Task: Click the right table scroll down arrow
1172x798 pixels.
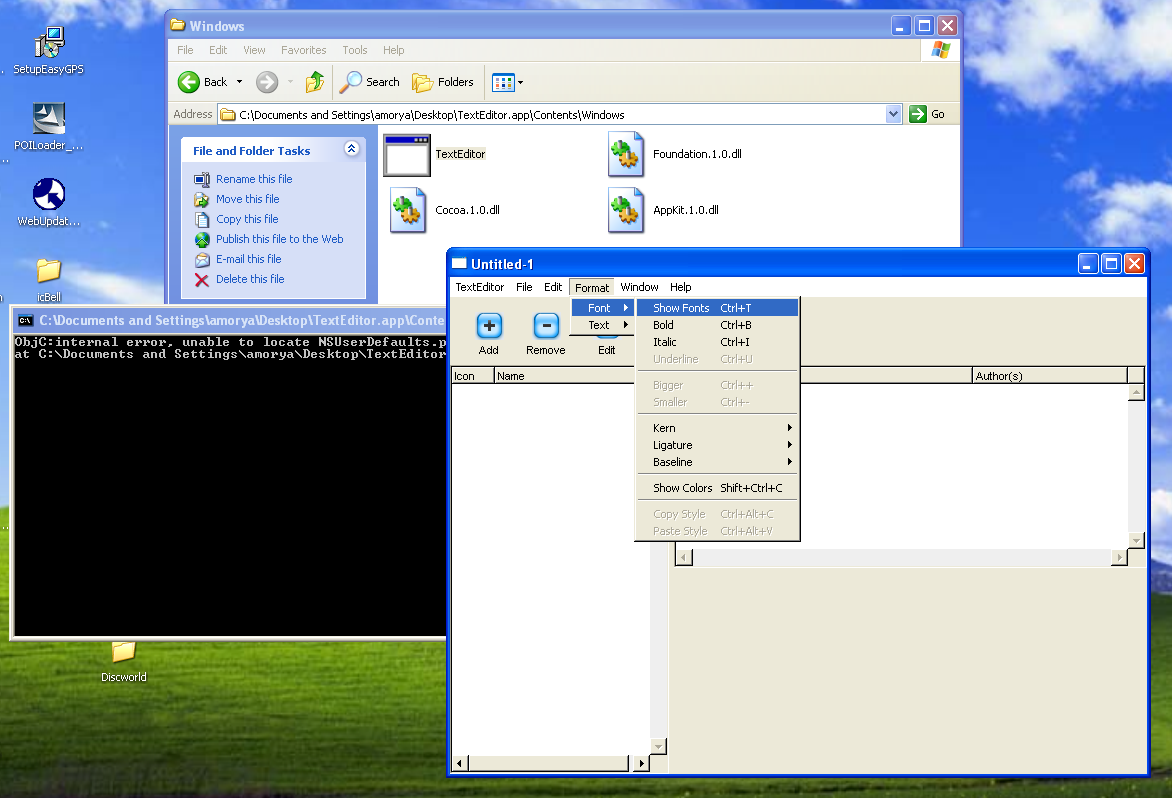Action: tap(1136, 540)
